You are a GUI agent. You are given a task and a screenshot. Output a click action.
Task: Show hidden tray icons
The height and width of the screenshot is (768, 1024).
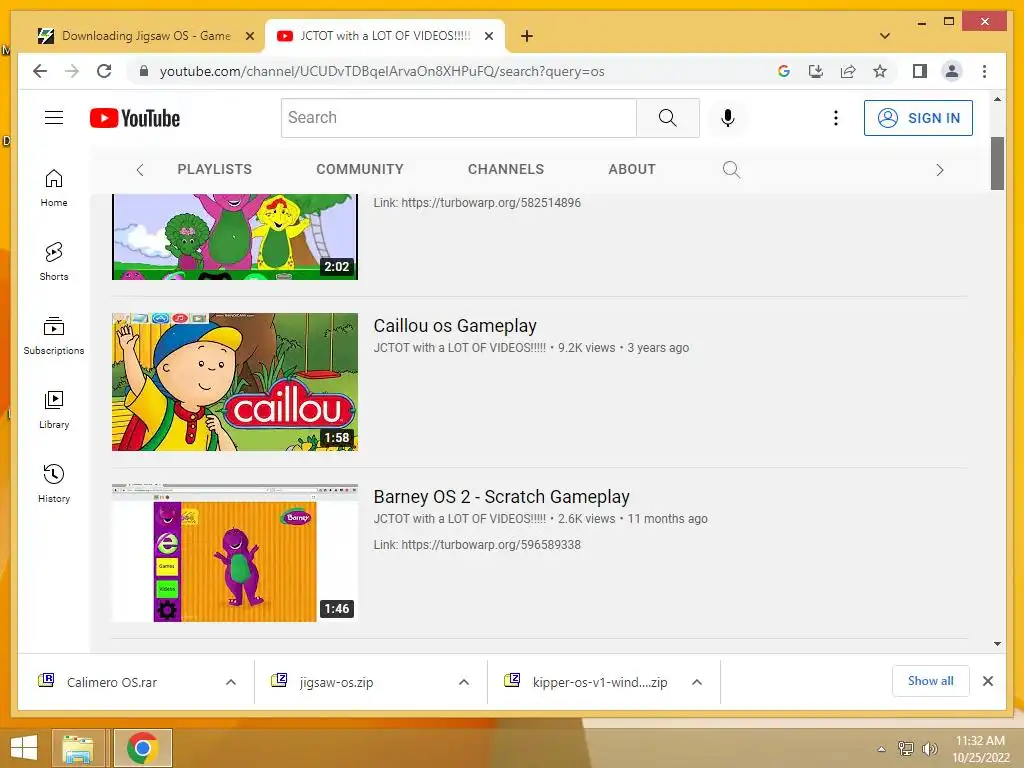(x=881, y=749)
